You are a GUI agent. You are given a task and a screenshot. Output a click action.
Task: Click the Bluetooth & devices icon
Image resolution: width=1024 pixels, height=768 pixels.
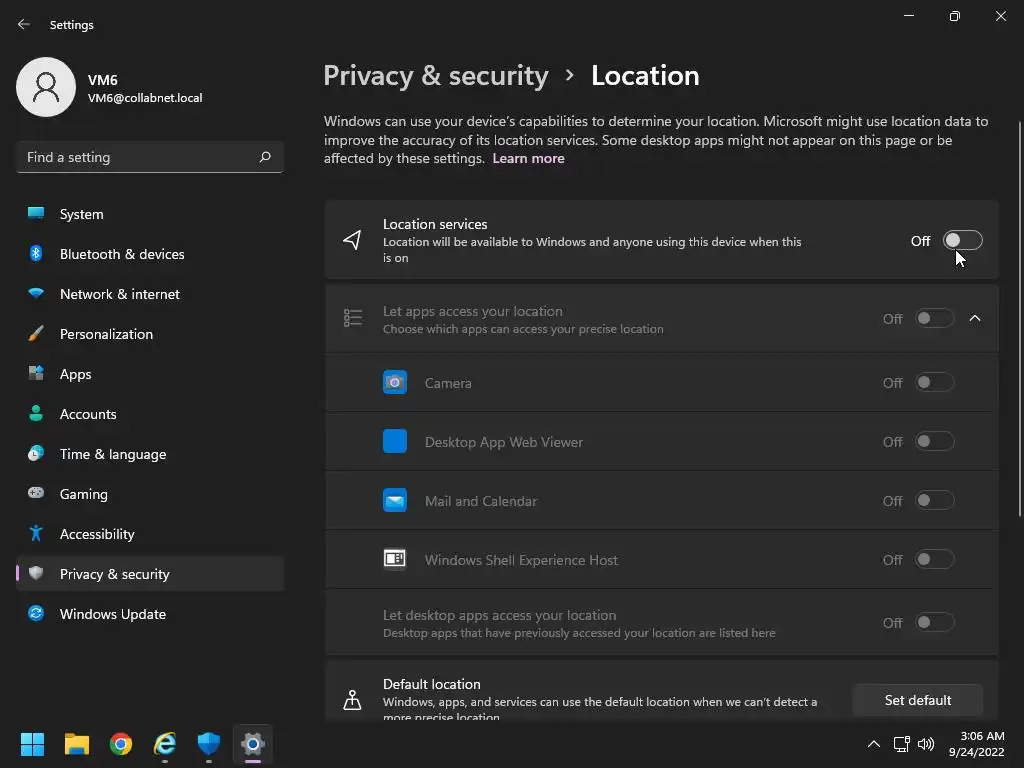click(x=36, y=254)
